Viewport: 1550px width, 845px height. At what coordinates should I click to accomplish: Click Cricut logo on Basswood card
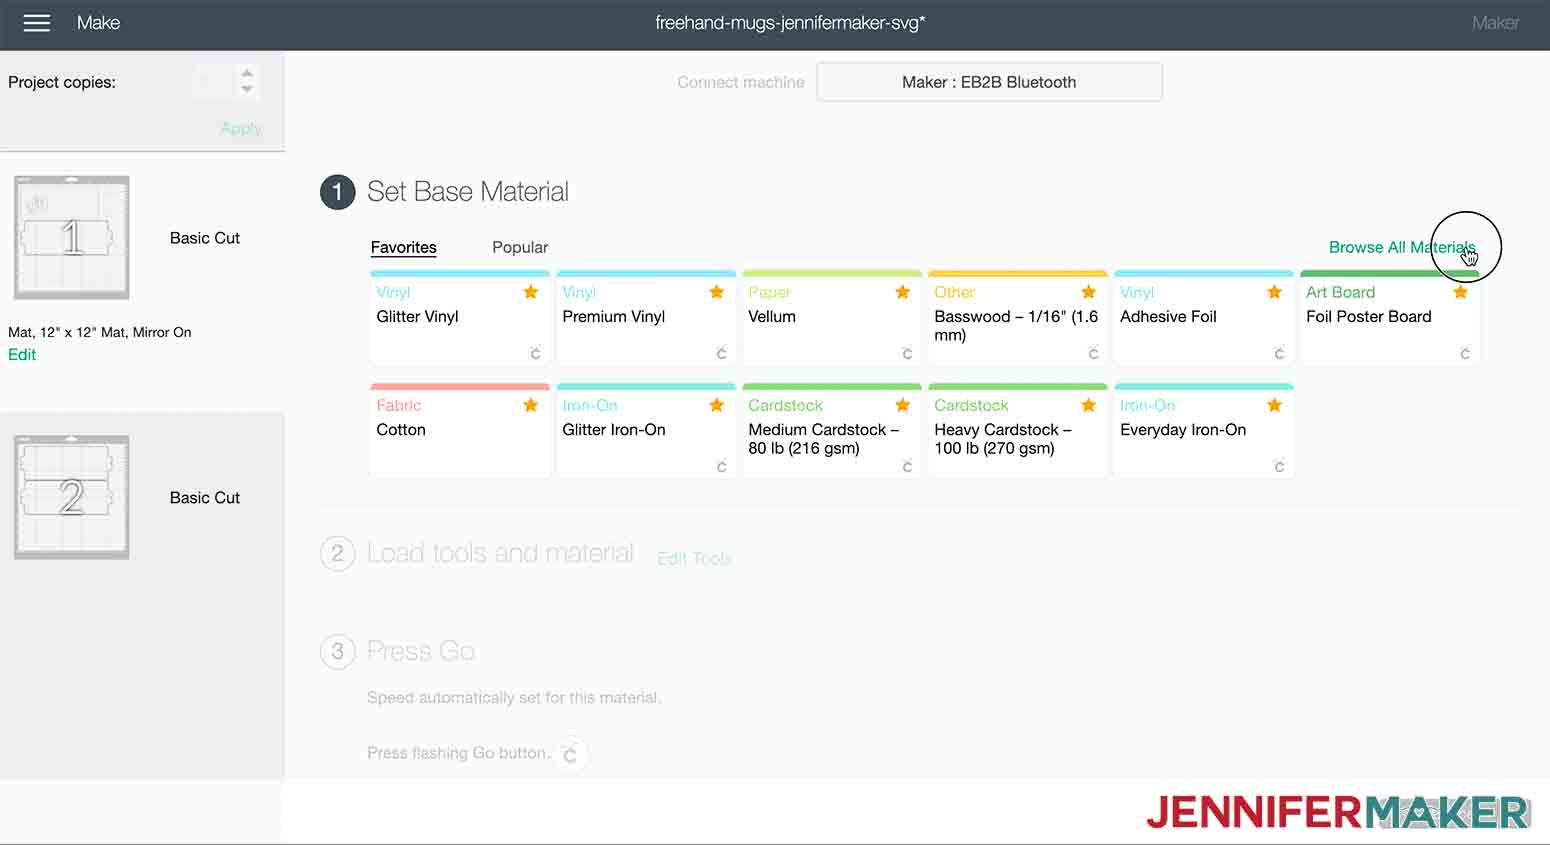(1093, 353)
